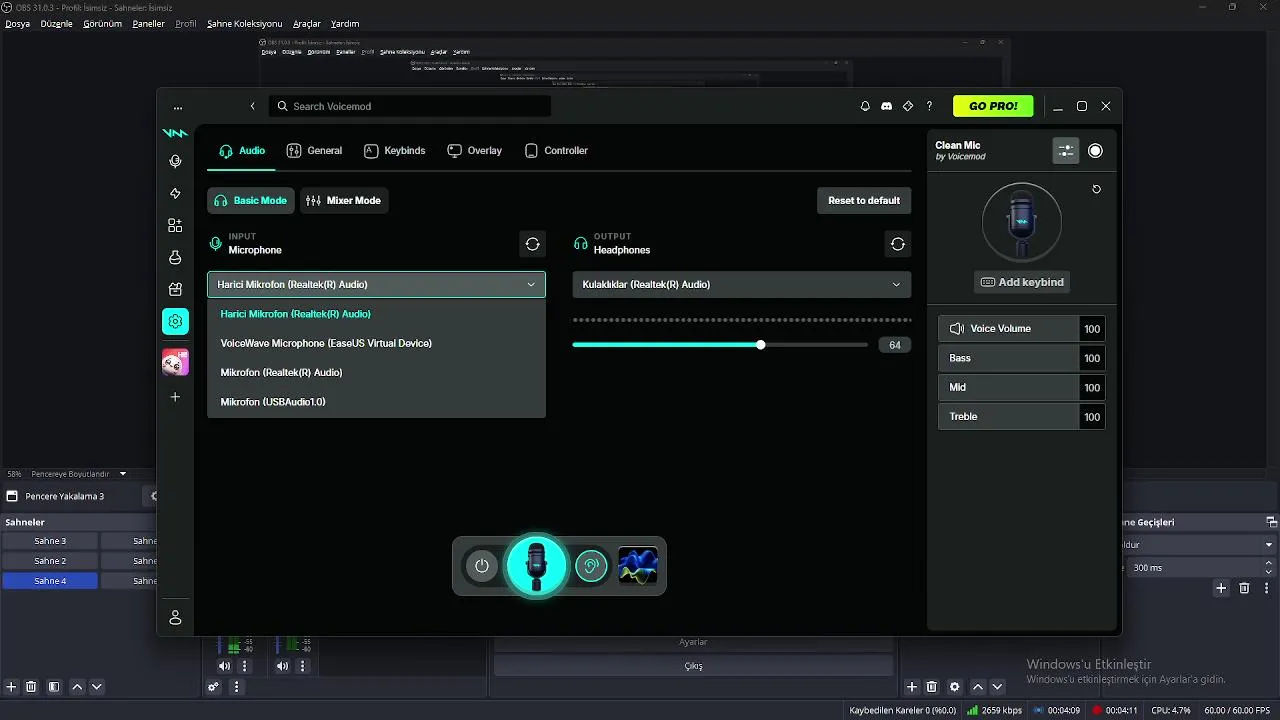Open OBS source properties gear icon
1280x720 pixels.
pos(955,687)
